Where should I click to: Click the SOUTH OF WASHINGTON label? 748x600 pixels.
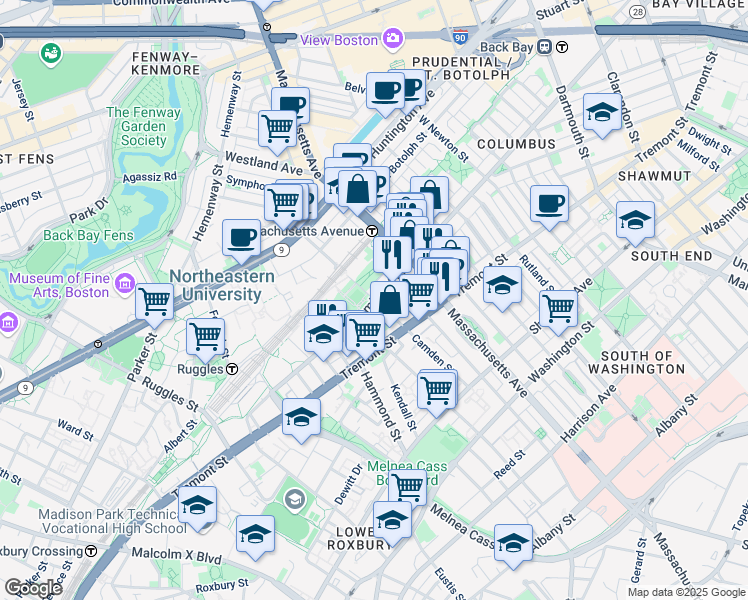(636, 362)
